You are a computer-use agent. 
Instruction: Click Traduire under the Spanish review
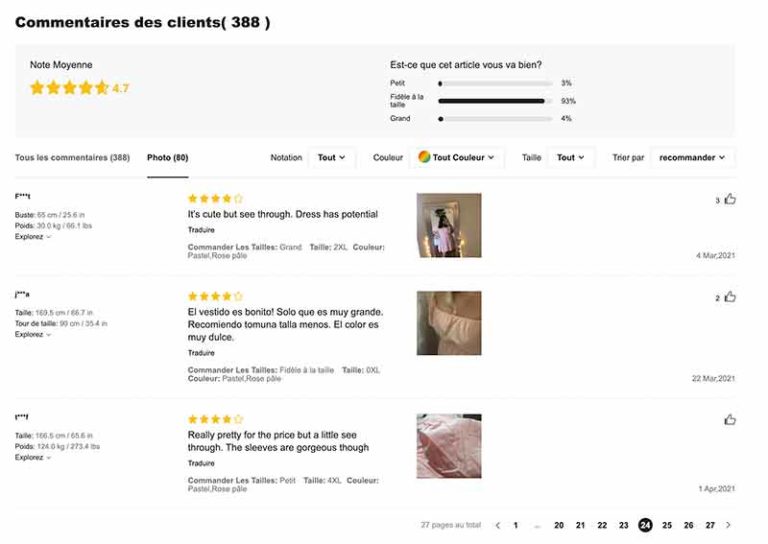pos(201,353)
